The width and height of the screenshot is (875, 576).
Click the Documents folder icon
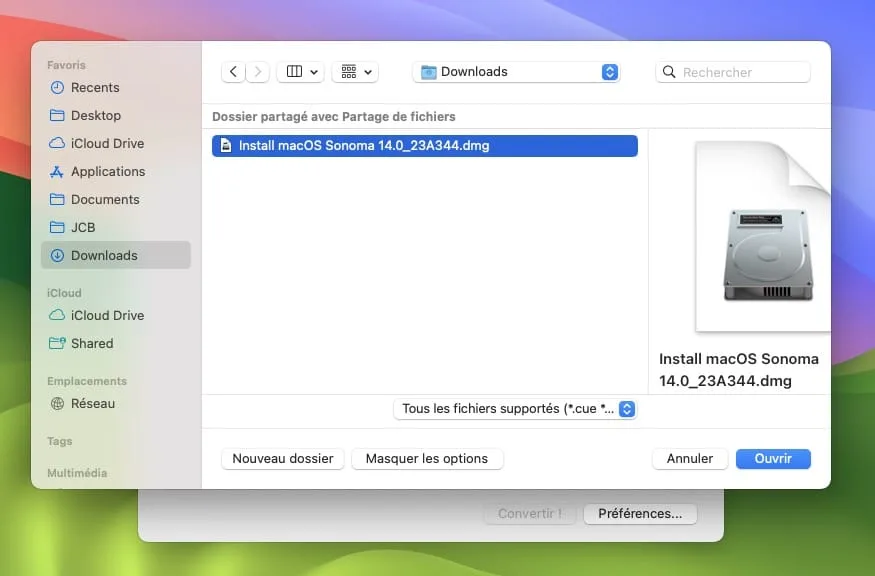coord(57,199)
